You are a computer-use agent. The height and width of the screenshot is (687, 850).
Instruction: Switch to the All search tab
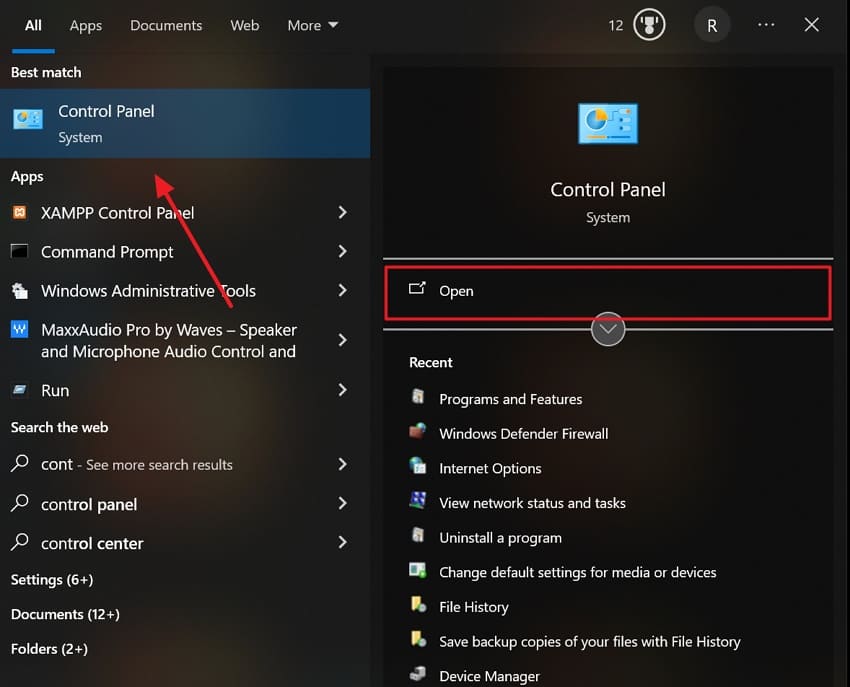coord(33,25)
